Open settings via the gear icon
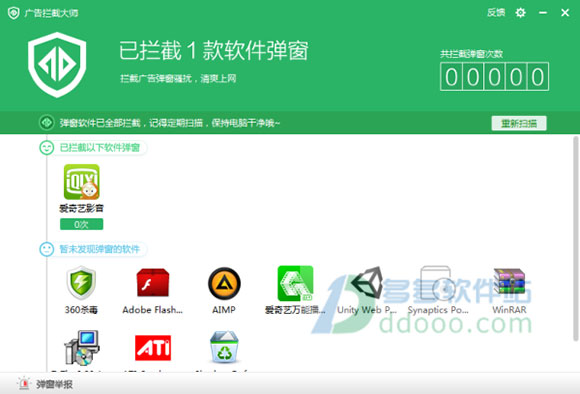Screen dimensions: 580x394 (x=520, y=13)
